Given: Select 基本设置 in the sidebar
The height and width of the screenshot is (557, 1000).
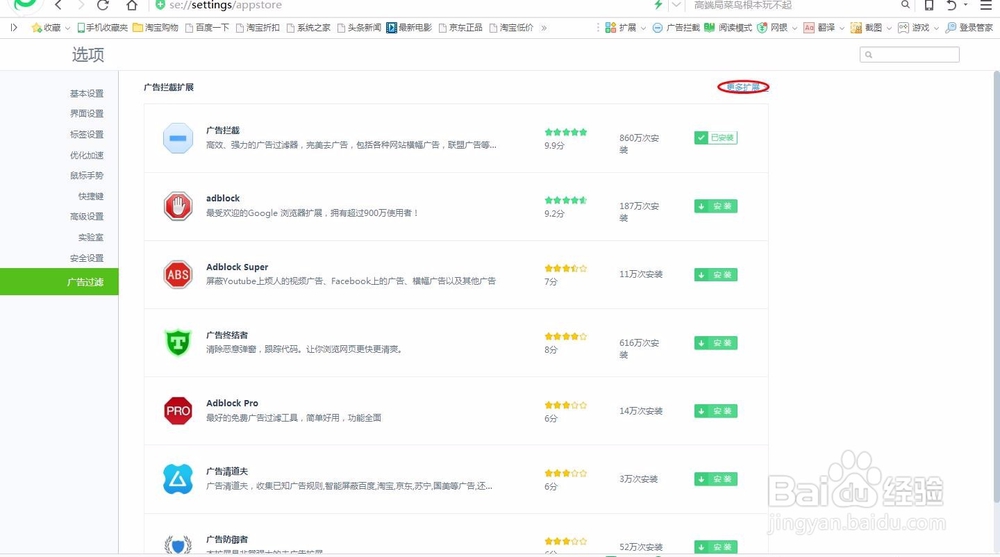Looking at the screenshot, I should [x=87, y=93].
